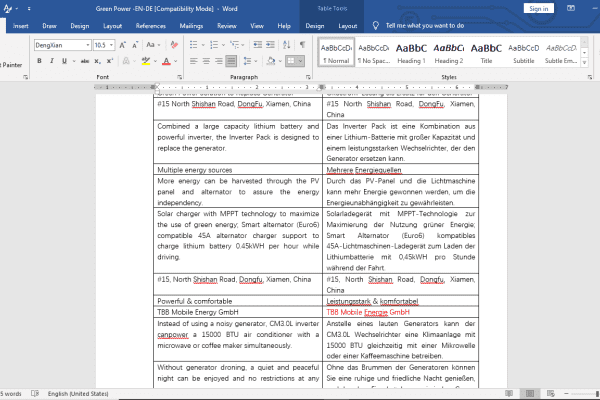Click Line and Paragraph Spacing icon

pos(247,61)
